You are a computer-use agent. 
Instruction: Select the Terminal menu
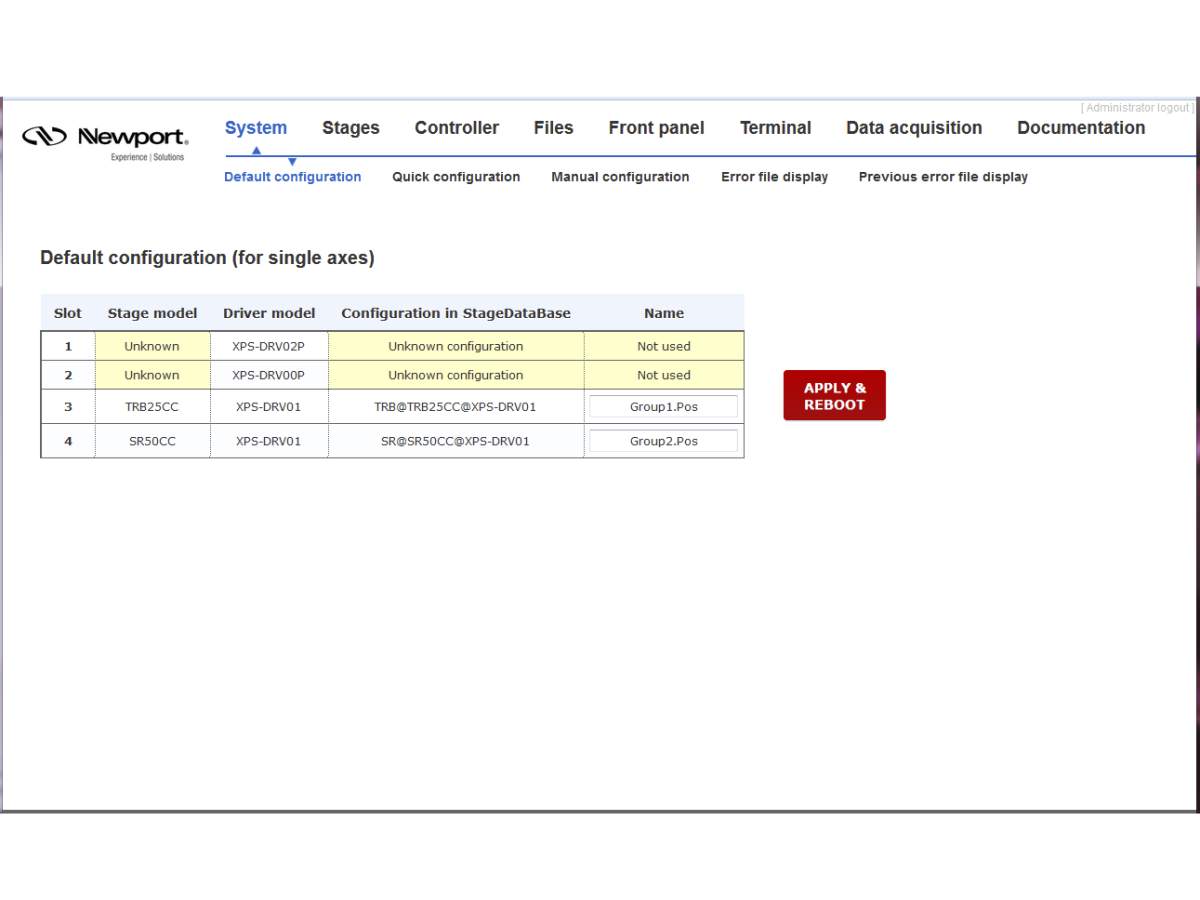point(775,128)
